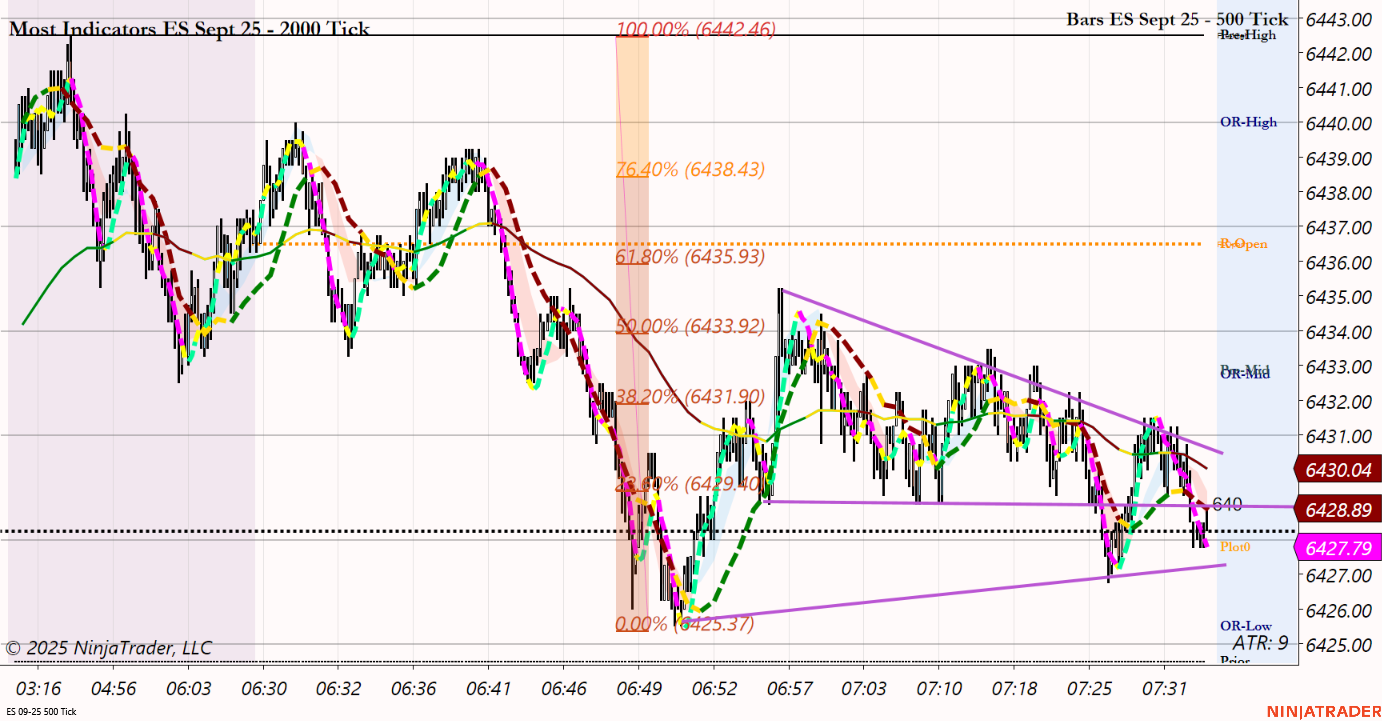Click the 06:46 time axis label
The height and width of the screenshot is (721, 1382).
click(563, 689)
